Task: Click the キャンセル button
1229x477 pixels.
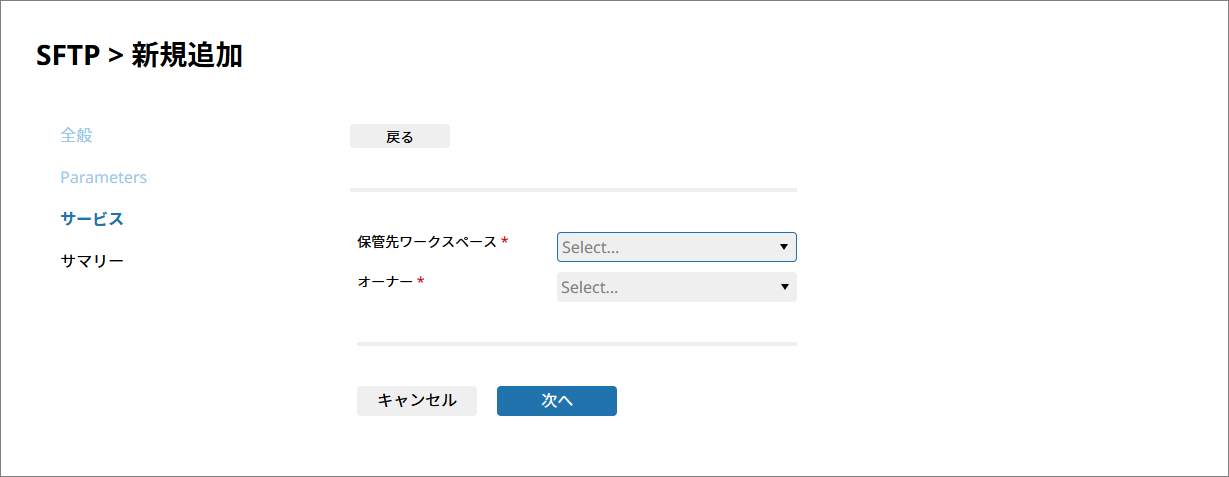Action: 417,400
